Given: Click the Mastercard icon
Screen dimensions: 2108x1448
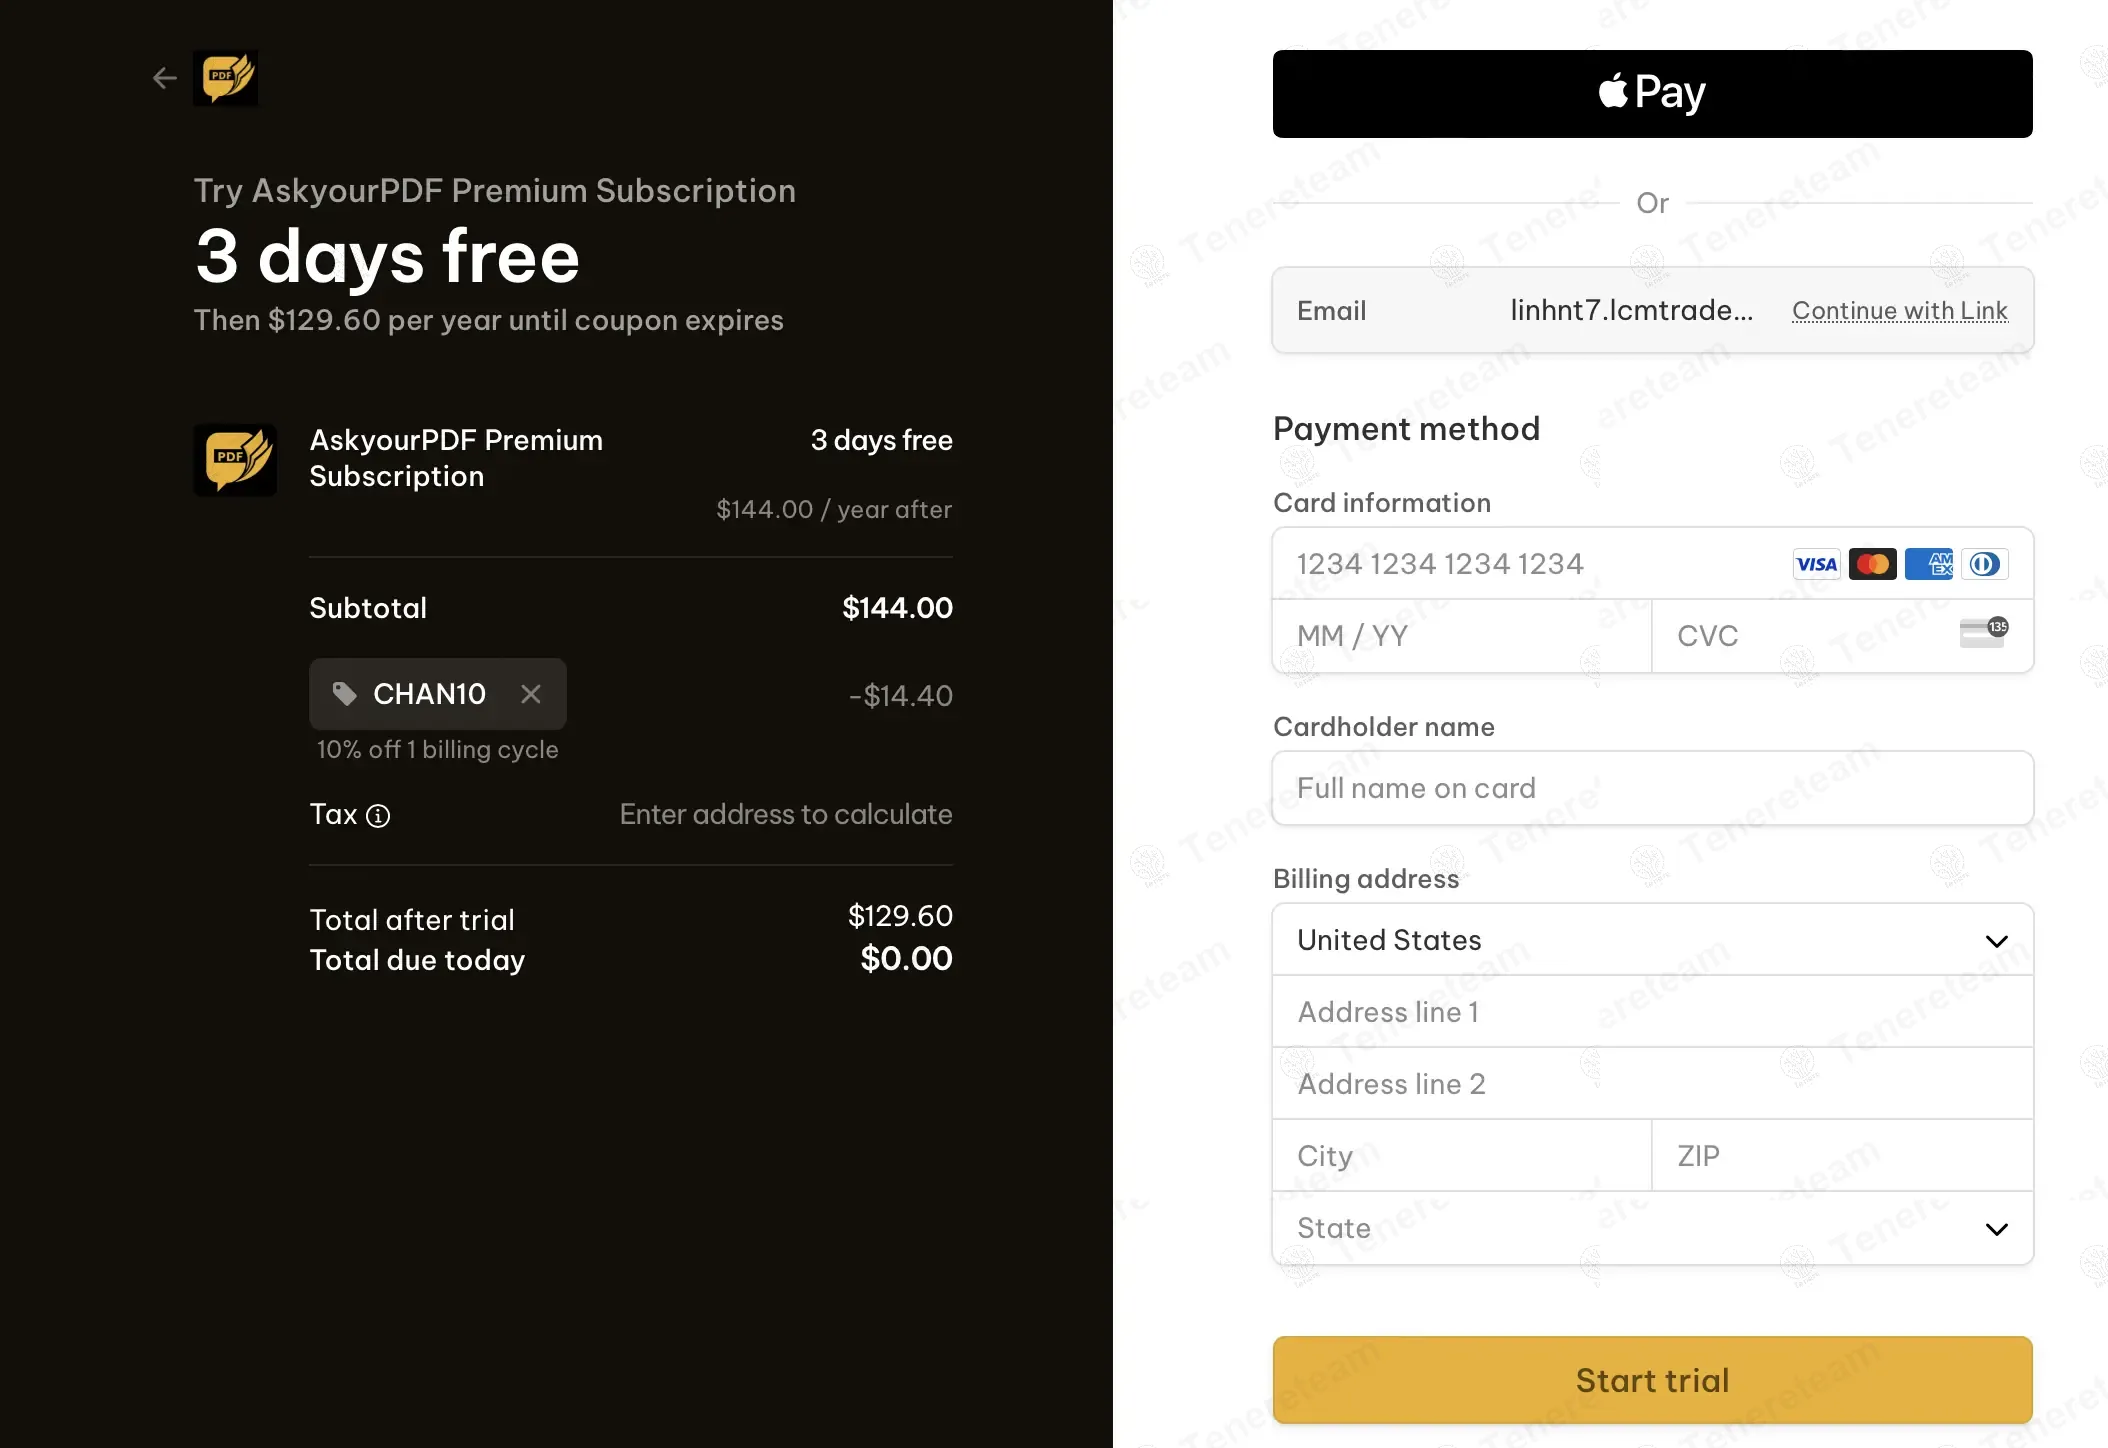Looking at the screenshot, I should 1872,564.
